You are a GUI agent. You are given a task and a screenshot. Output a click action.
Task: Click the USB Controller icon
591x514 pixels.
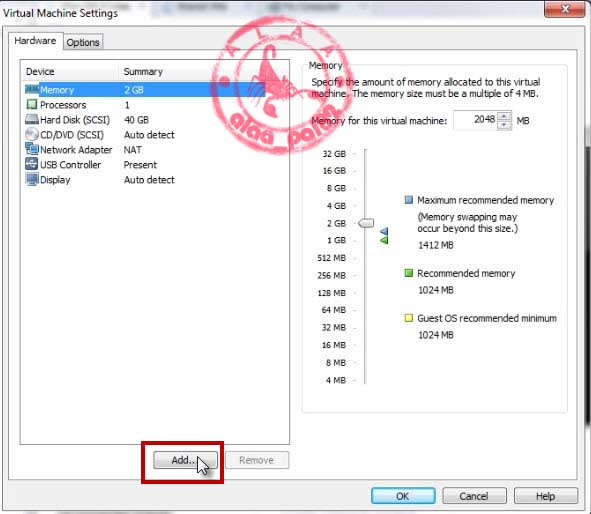coord(32,164)
